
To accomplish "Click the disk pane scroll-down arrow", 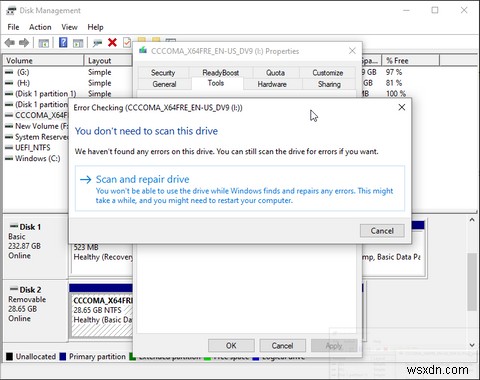I will (472, 345).
